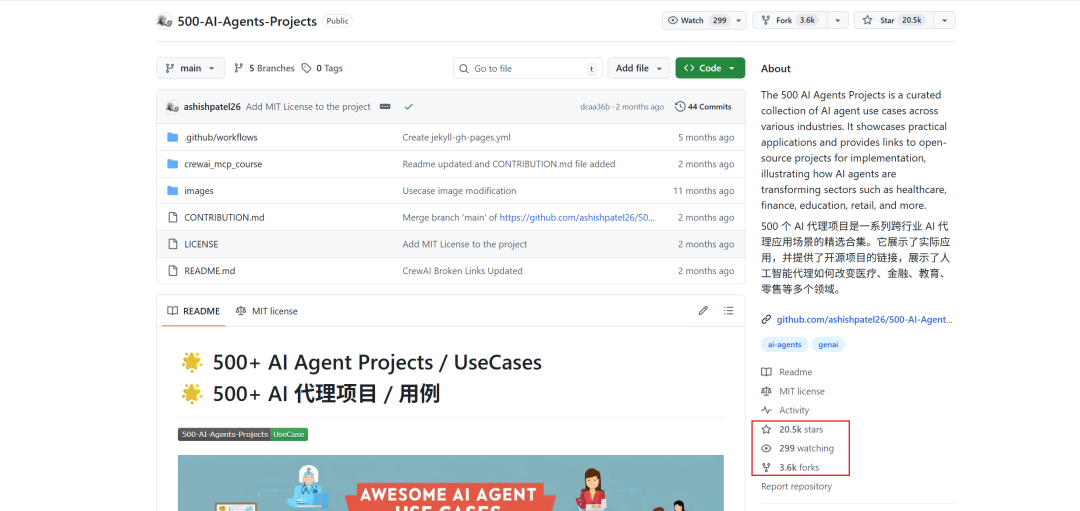Open the images folder
1080x511 pixels.
199,191
